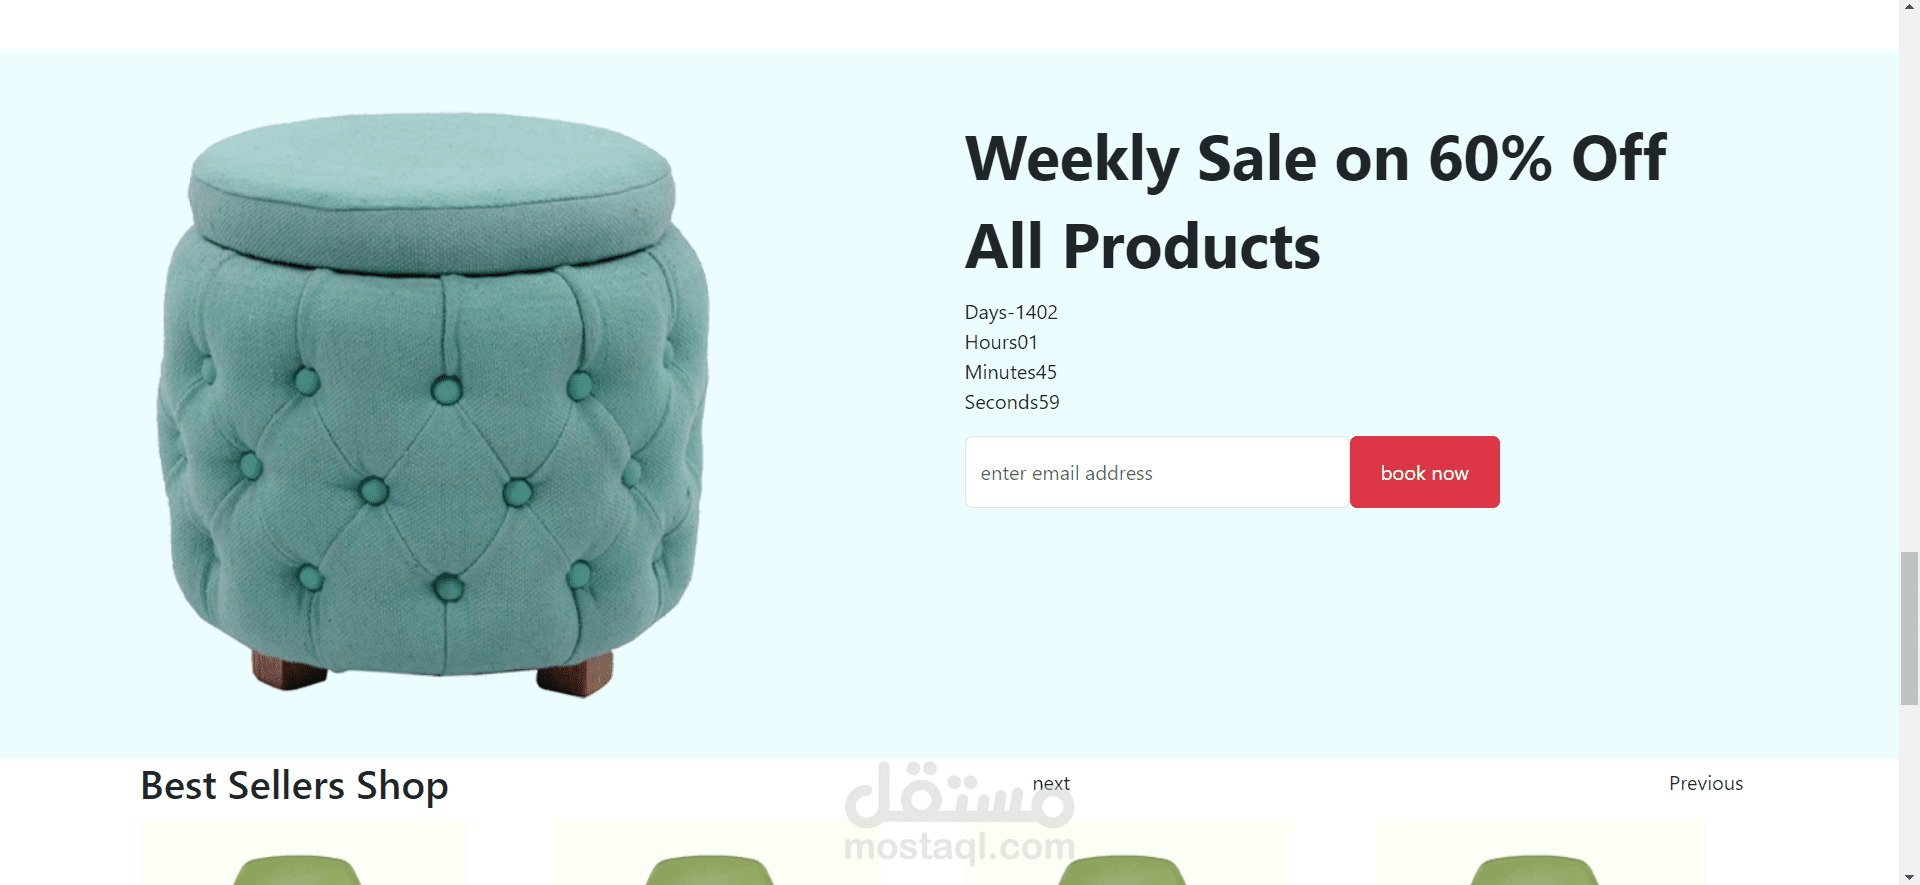Viewport: 1920px width, 885px height.
Task: Click the Previous carousel link
Action: tap(1705, 783)
